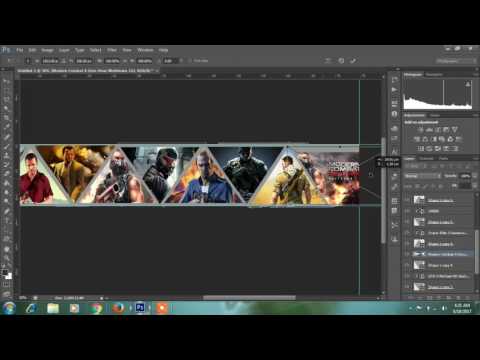The image size is (480, 360).
Task: Open the Normal blend mode dropdown
Action: (422, 176)
